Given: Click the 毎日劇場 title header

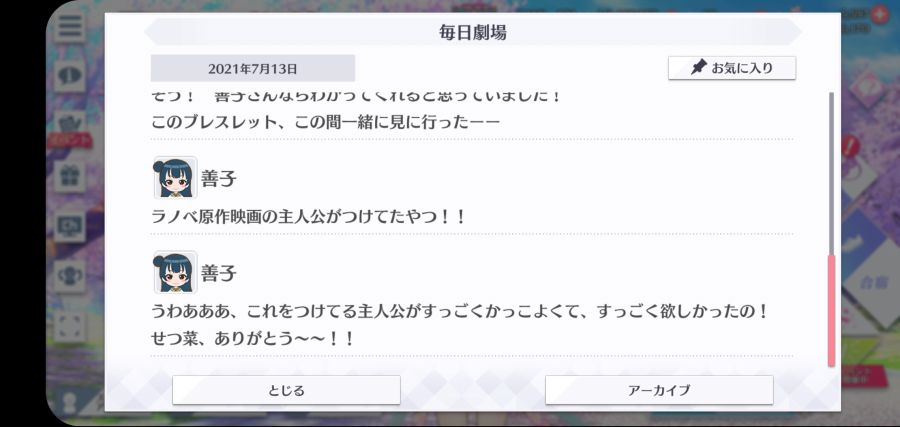Looking at the screenshot, I should coord(472,33).
